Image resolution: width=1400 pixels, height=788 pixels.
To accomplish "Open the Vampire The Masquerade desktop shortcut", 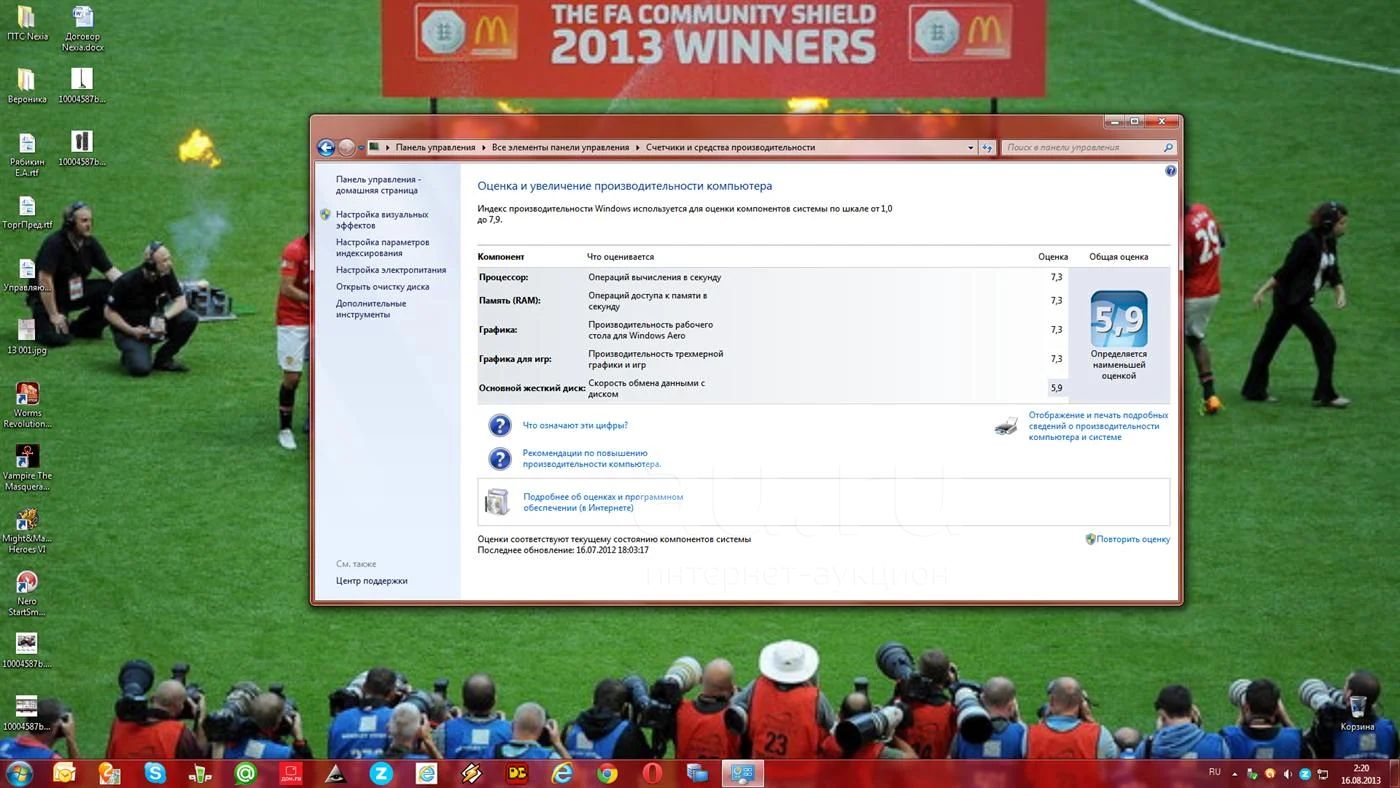I will click(x=27, y=467).
